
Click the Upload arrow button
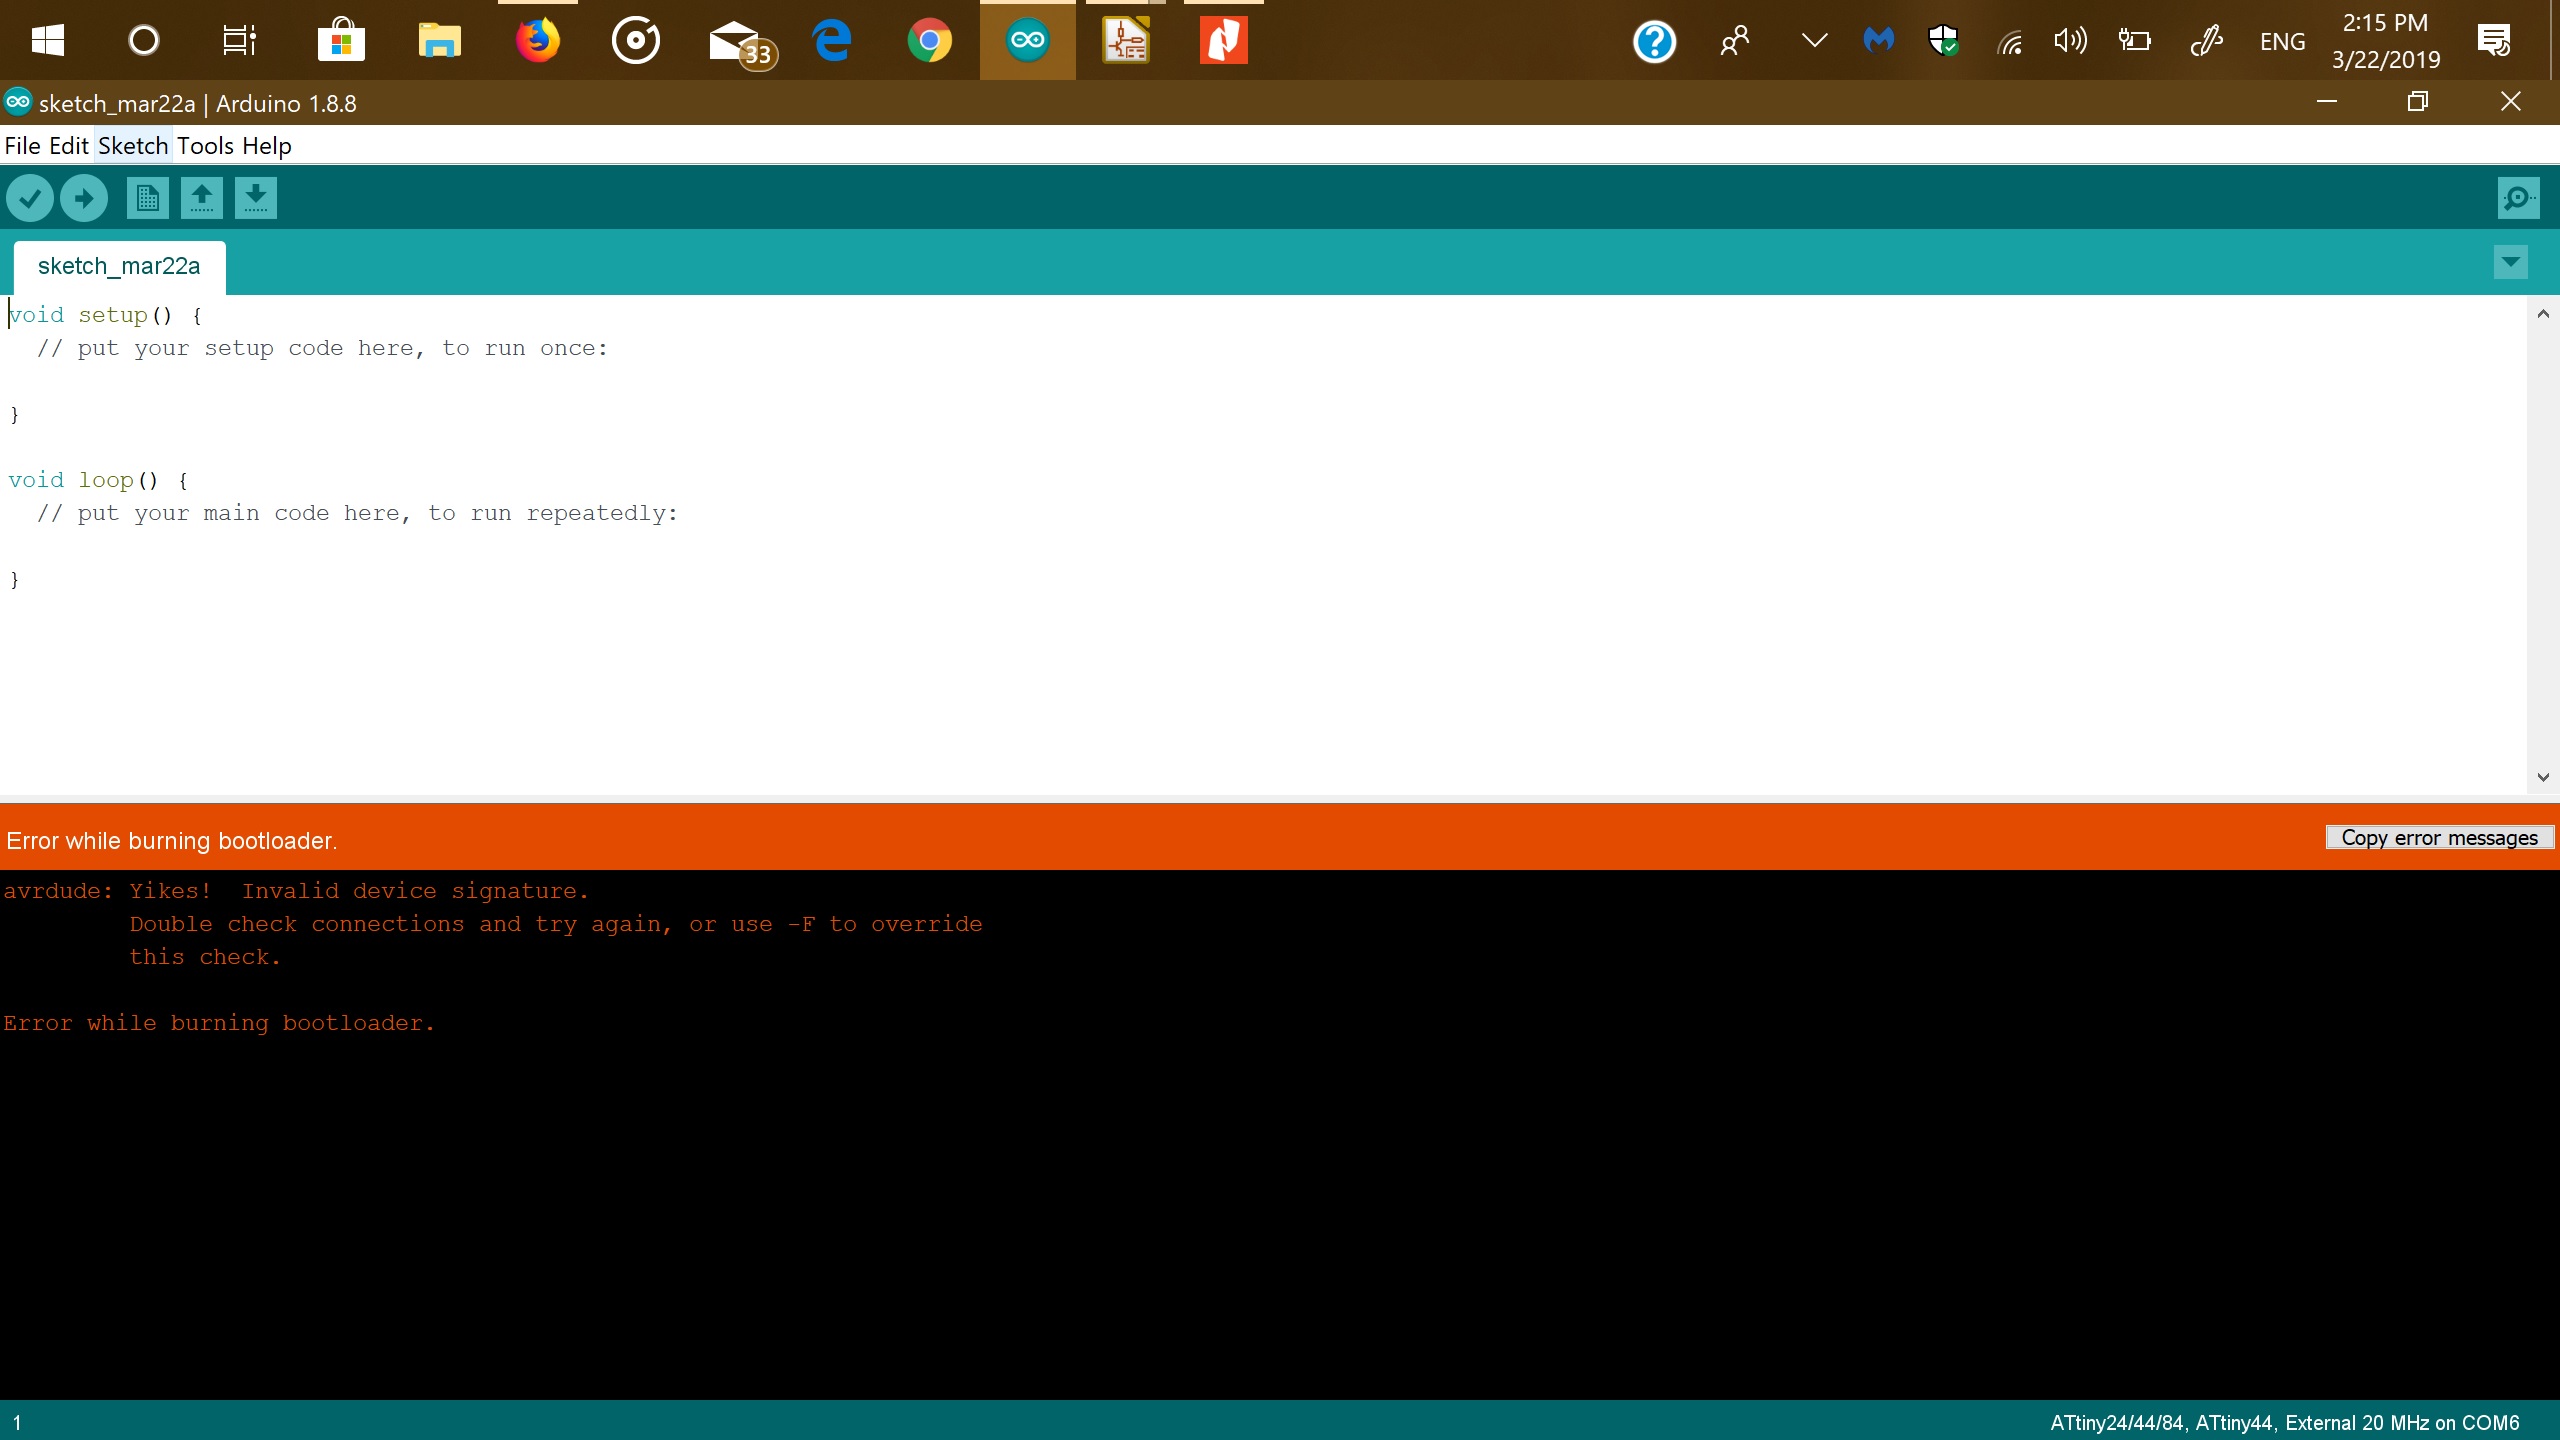tap(84, 198)
